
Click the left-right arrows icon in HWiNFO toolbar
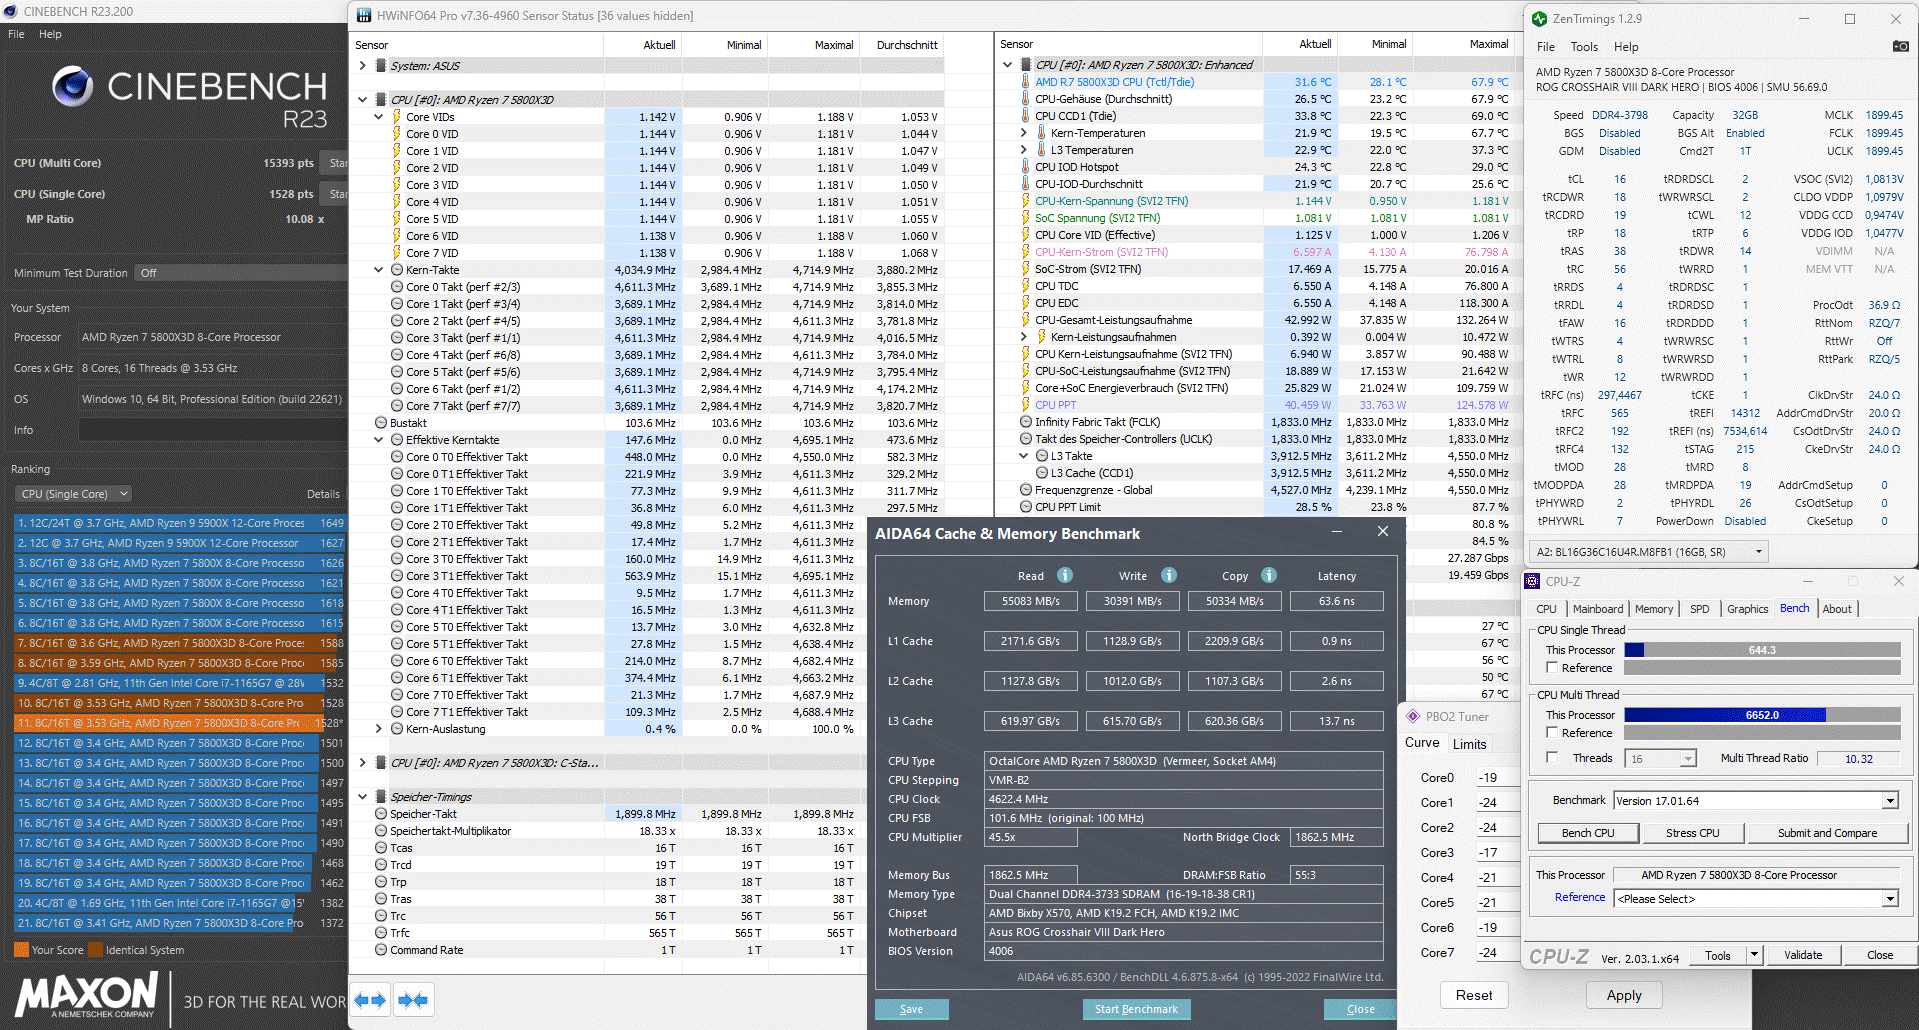(x=370, y=1000)
